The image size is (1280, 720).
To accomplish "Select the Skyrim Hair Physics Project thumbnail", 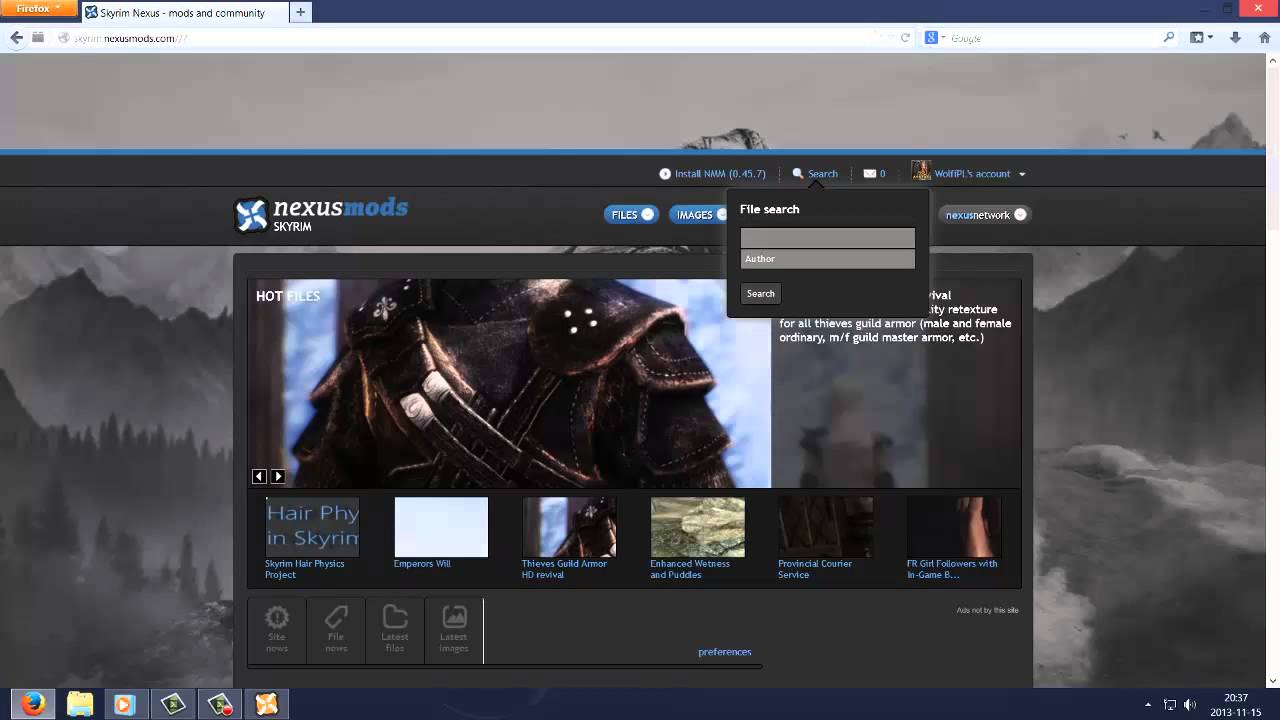I will (312, 527).
